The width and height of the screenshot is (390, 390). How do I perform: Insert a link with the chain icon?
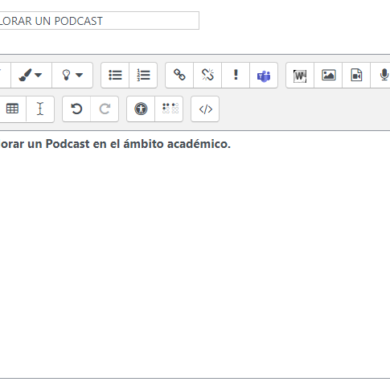[x=179, y=75]
